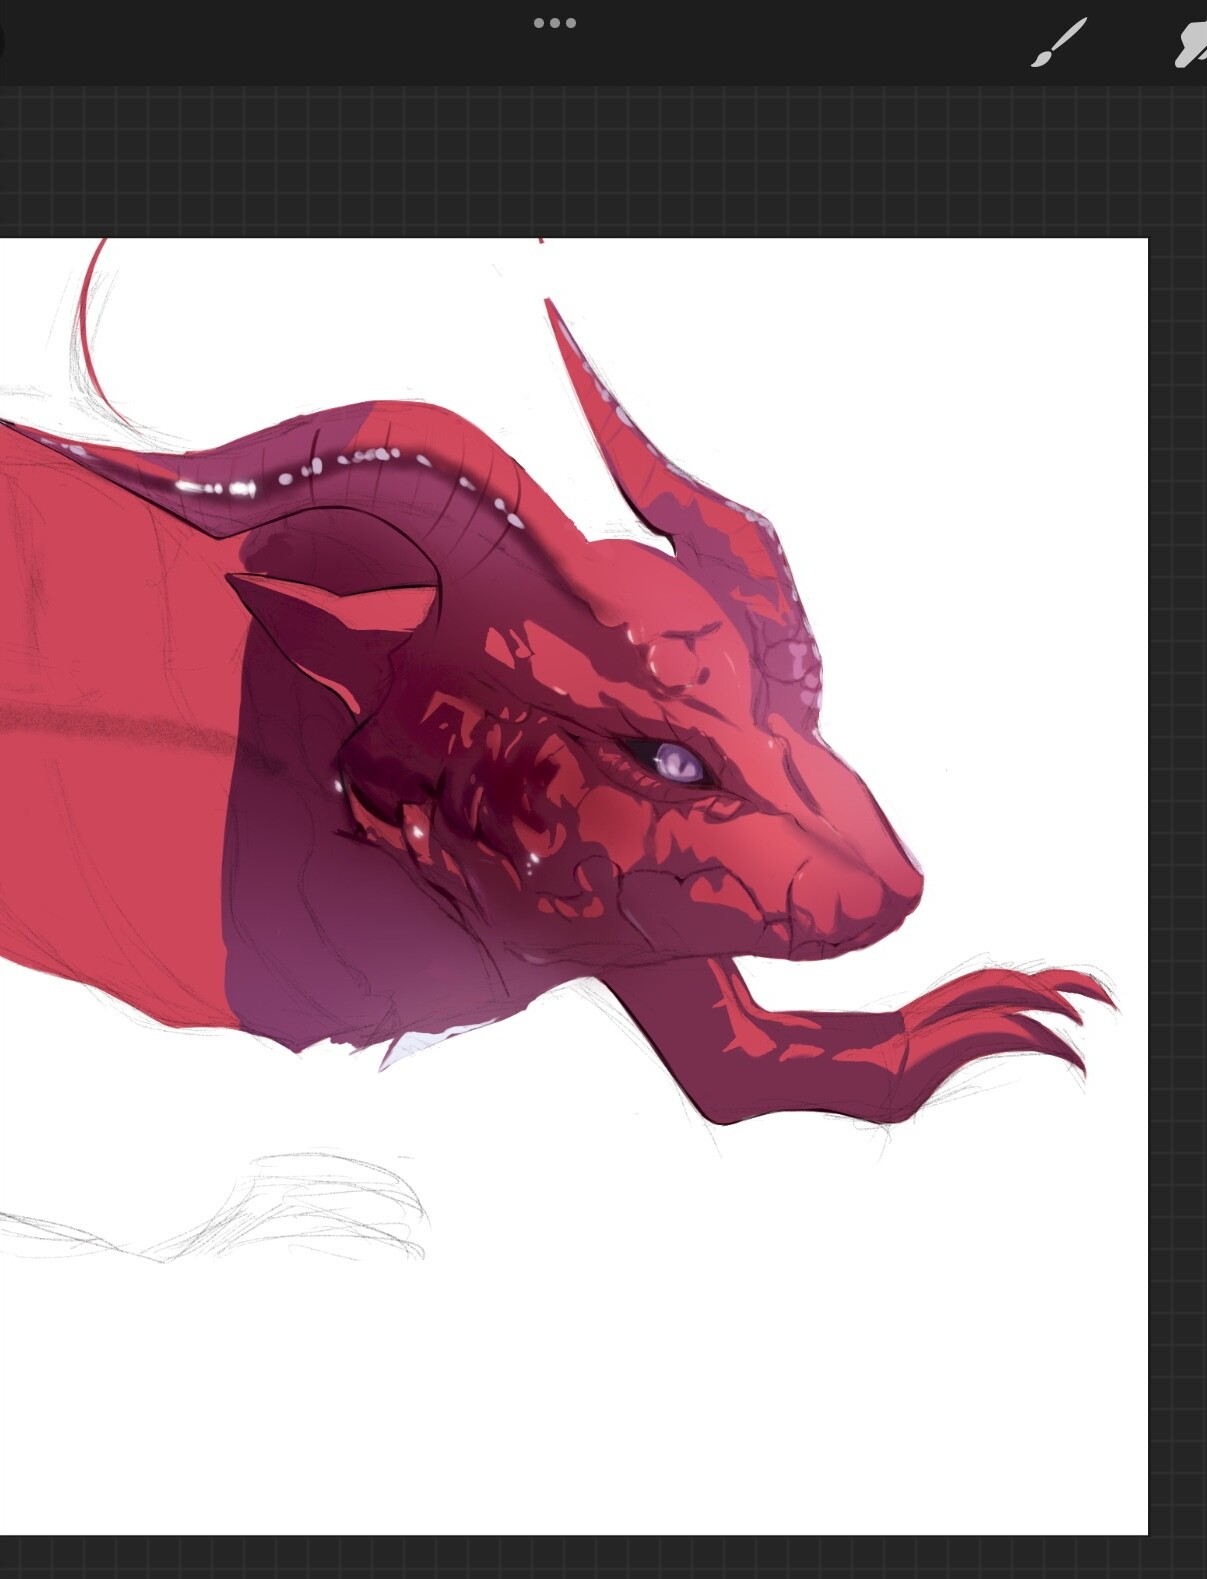Tap the dragon's purple eye on the canvas
The image size is (1207, 1579).
coord(680,764)
